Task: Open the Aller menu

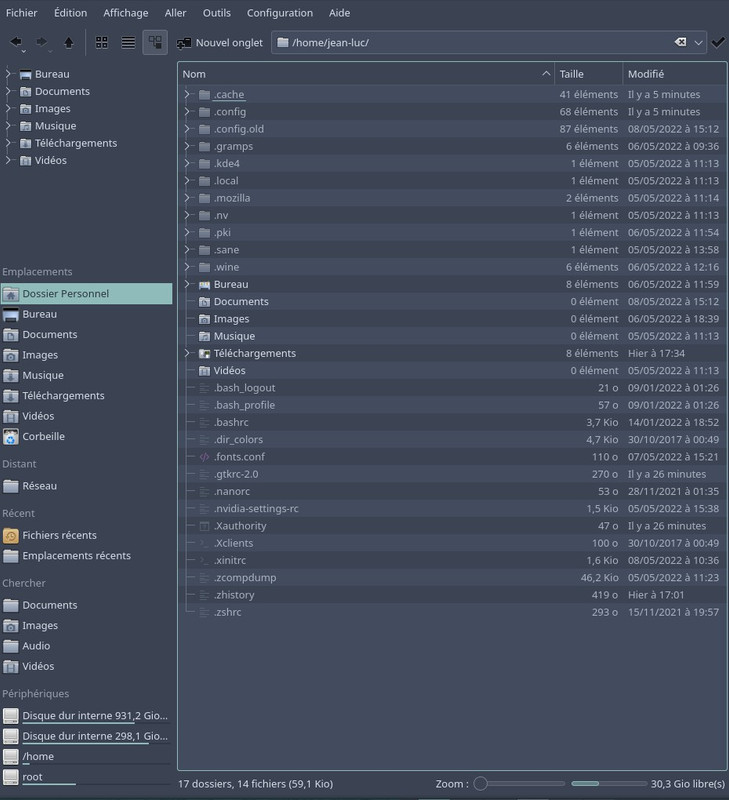Action: coord(175,13)
